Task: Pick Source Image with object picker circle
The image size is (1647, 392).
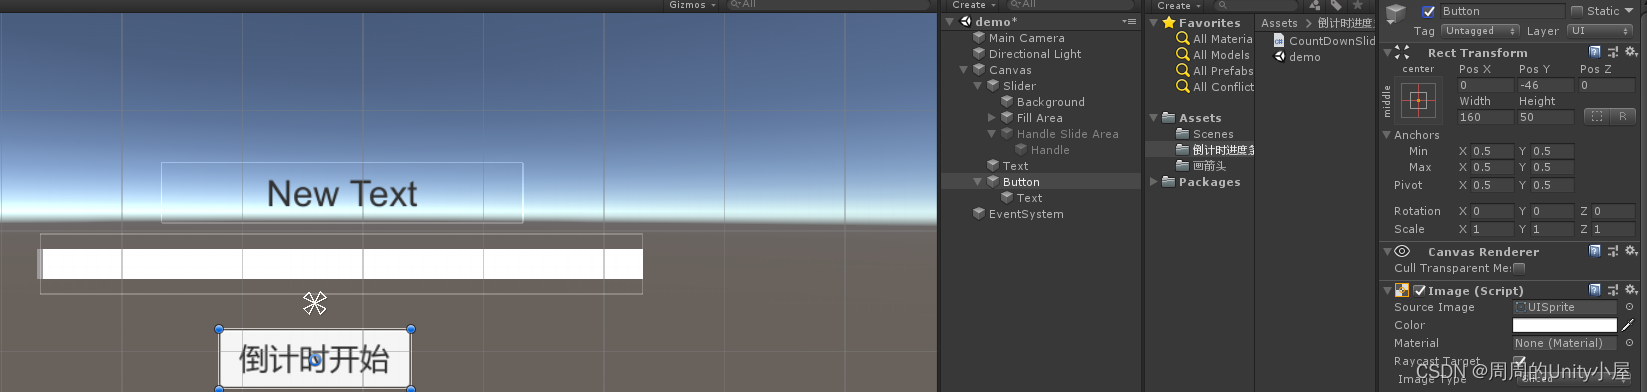Action: pos(1629,307)
